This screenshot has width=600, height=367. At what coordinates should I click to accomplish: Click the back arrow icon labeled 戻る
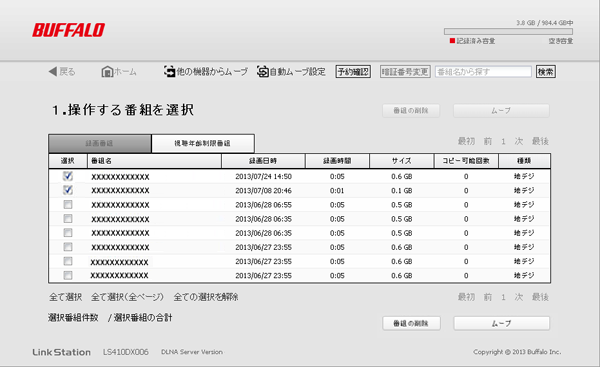53,72
